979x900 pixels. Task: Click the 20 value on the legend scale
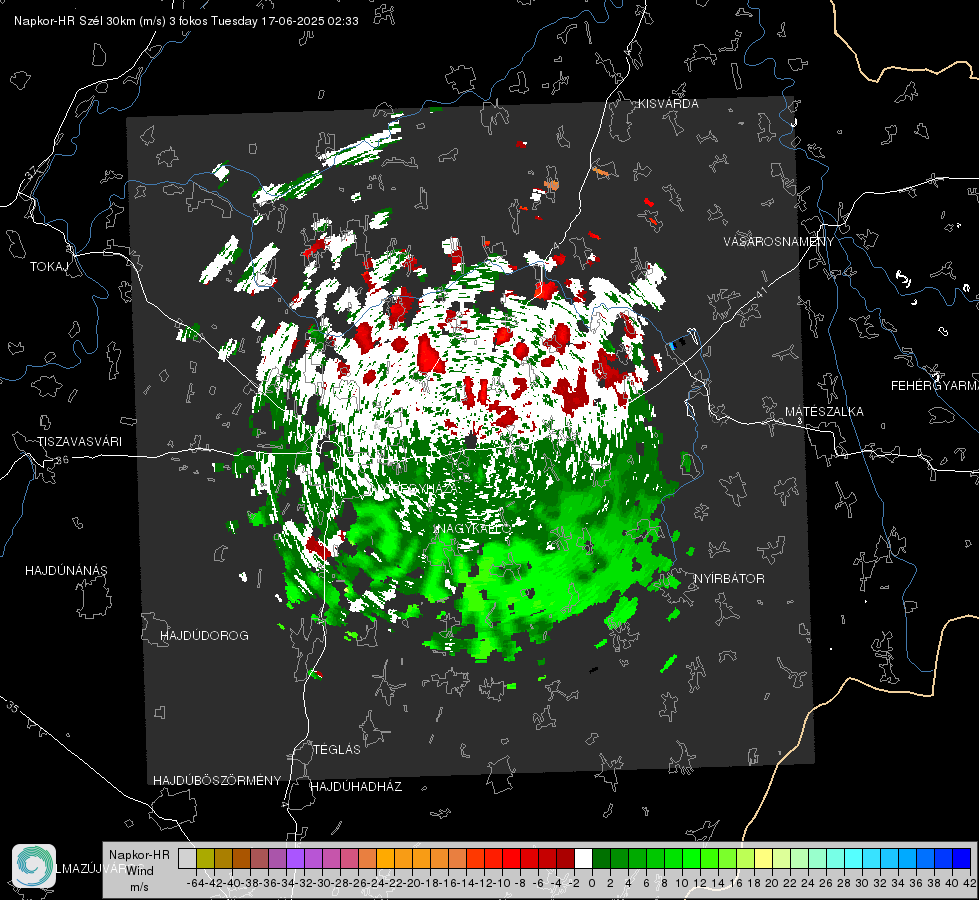[772, 883]
